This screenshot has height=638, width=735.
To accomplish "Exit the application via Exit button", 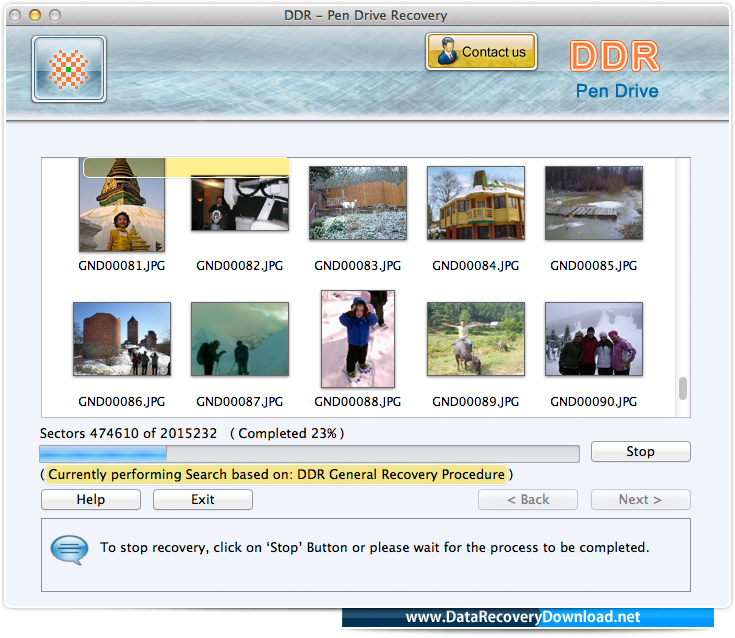I will pos(202,499).
